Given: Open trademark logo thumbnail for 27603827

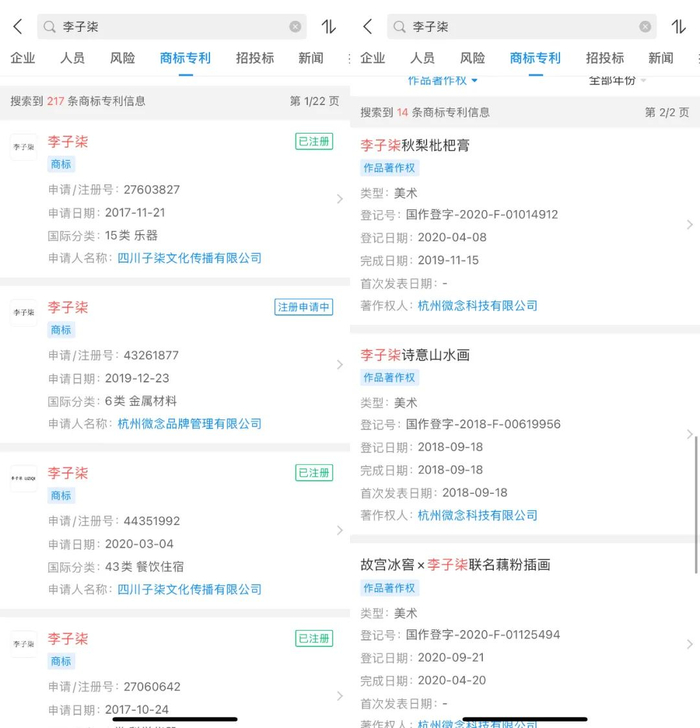Looking at the screenshot, I should [24, 147].
